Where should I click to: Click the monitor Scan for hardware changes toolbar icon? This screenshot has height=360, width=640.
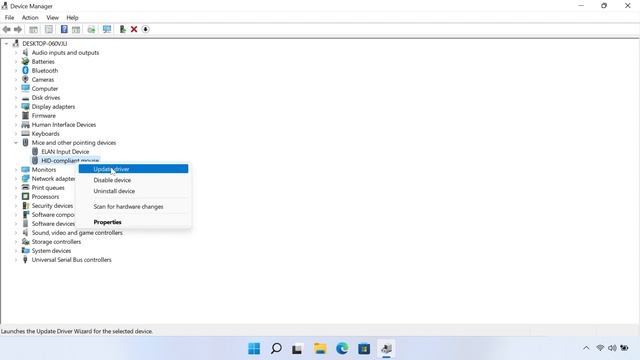click(107, 29)
